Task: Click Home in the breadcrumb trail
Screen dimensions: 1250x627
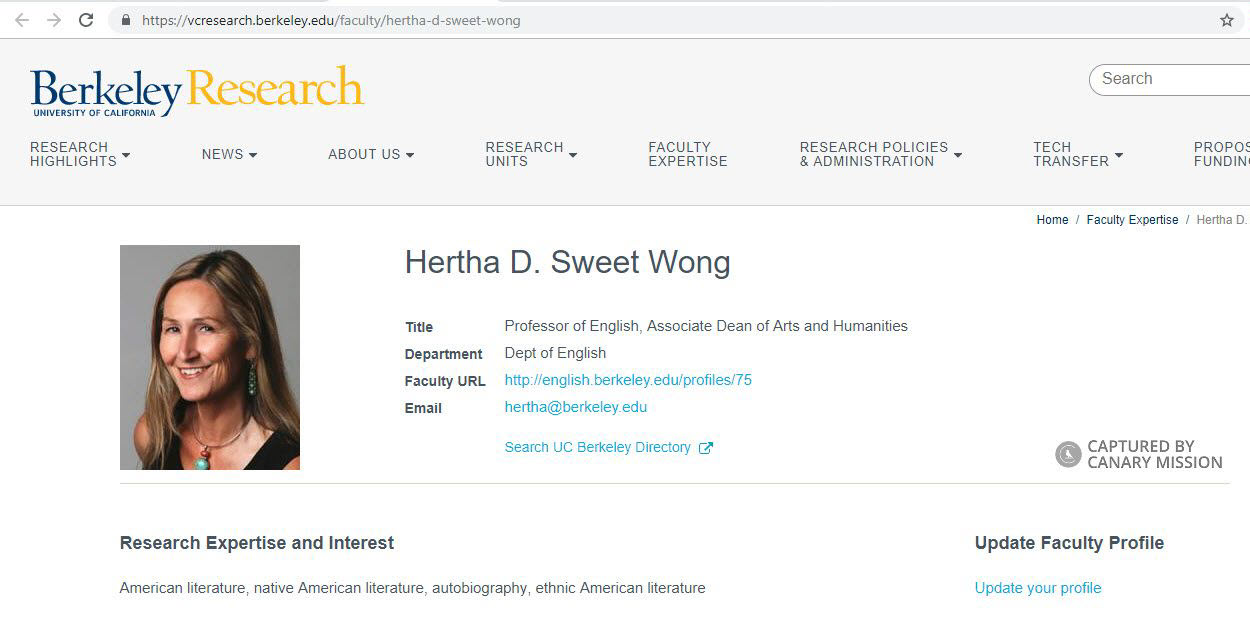Action: pos(1052,219)
